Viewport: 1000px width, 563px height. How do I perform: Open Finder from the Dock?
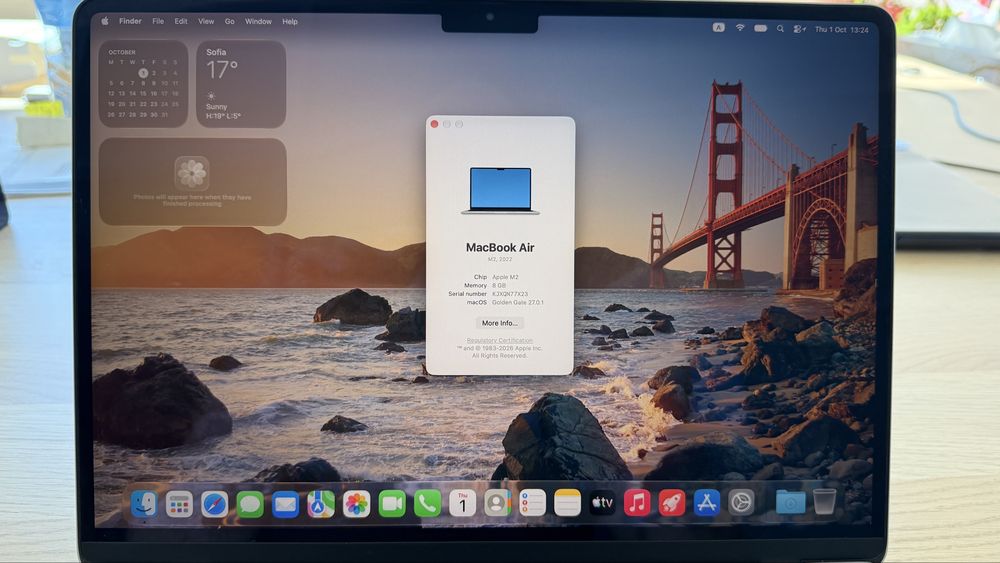pyautogui.click(x=144, y=504)
